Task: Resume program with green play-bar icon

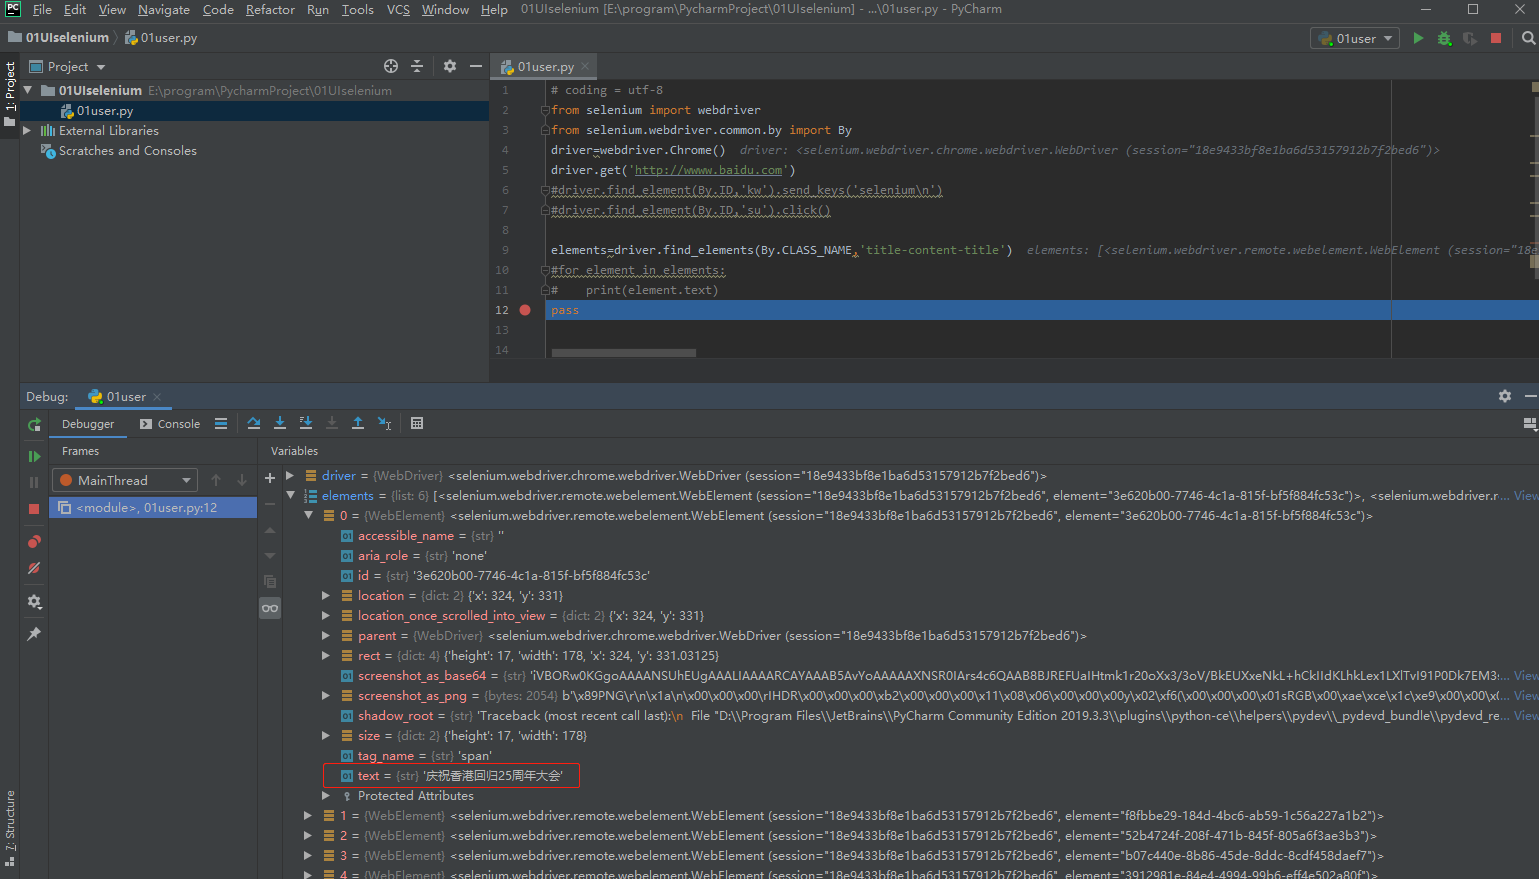Action: pyautogui.click(x=34, y=456)
